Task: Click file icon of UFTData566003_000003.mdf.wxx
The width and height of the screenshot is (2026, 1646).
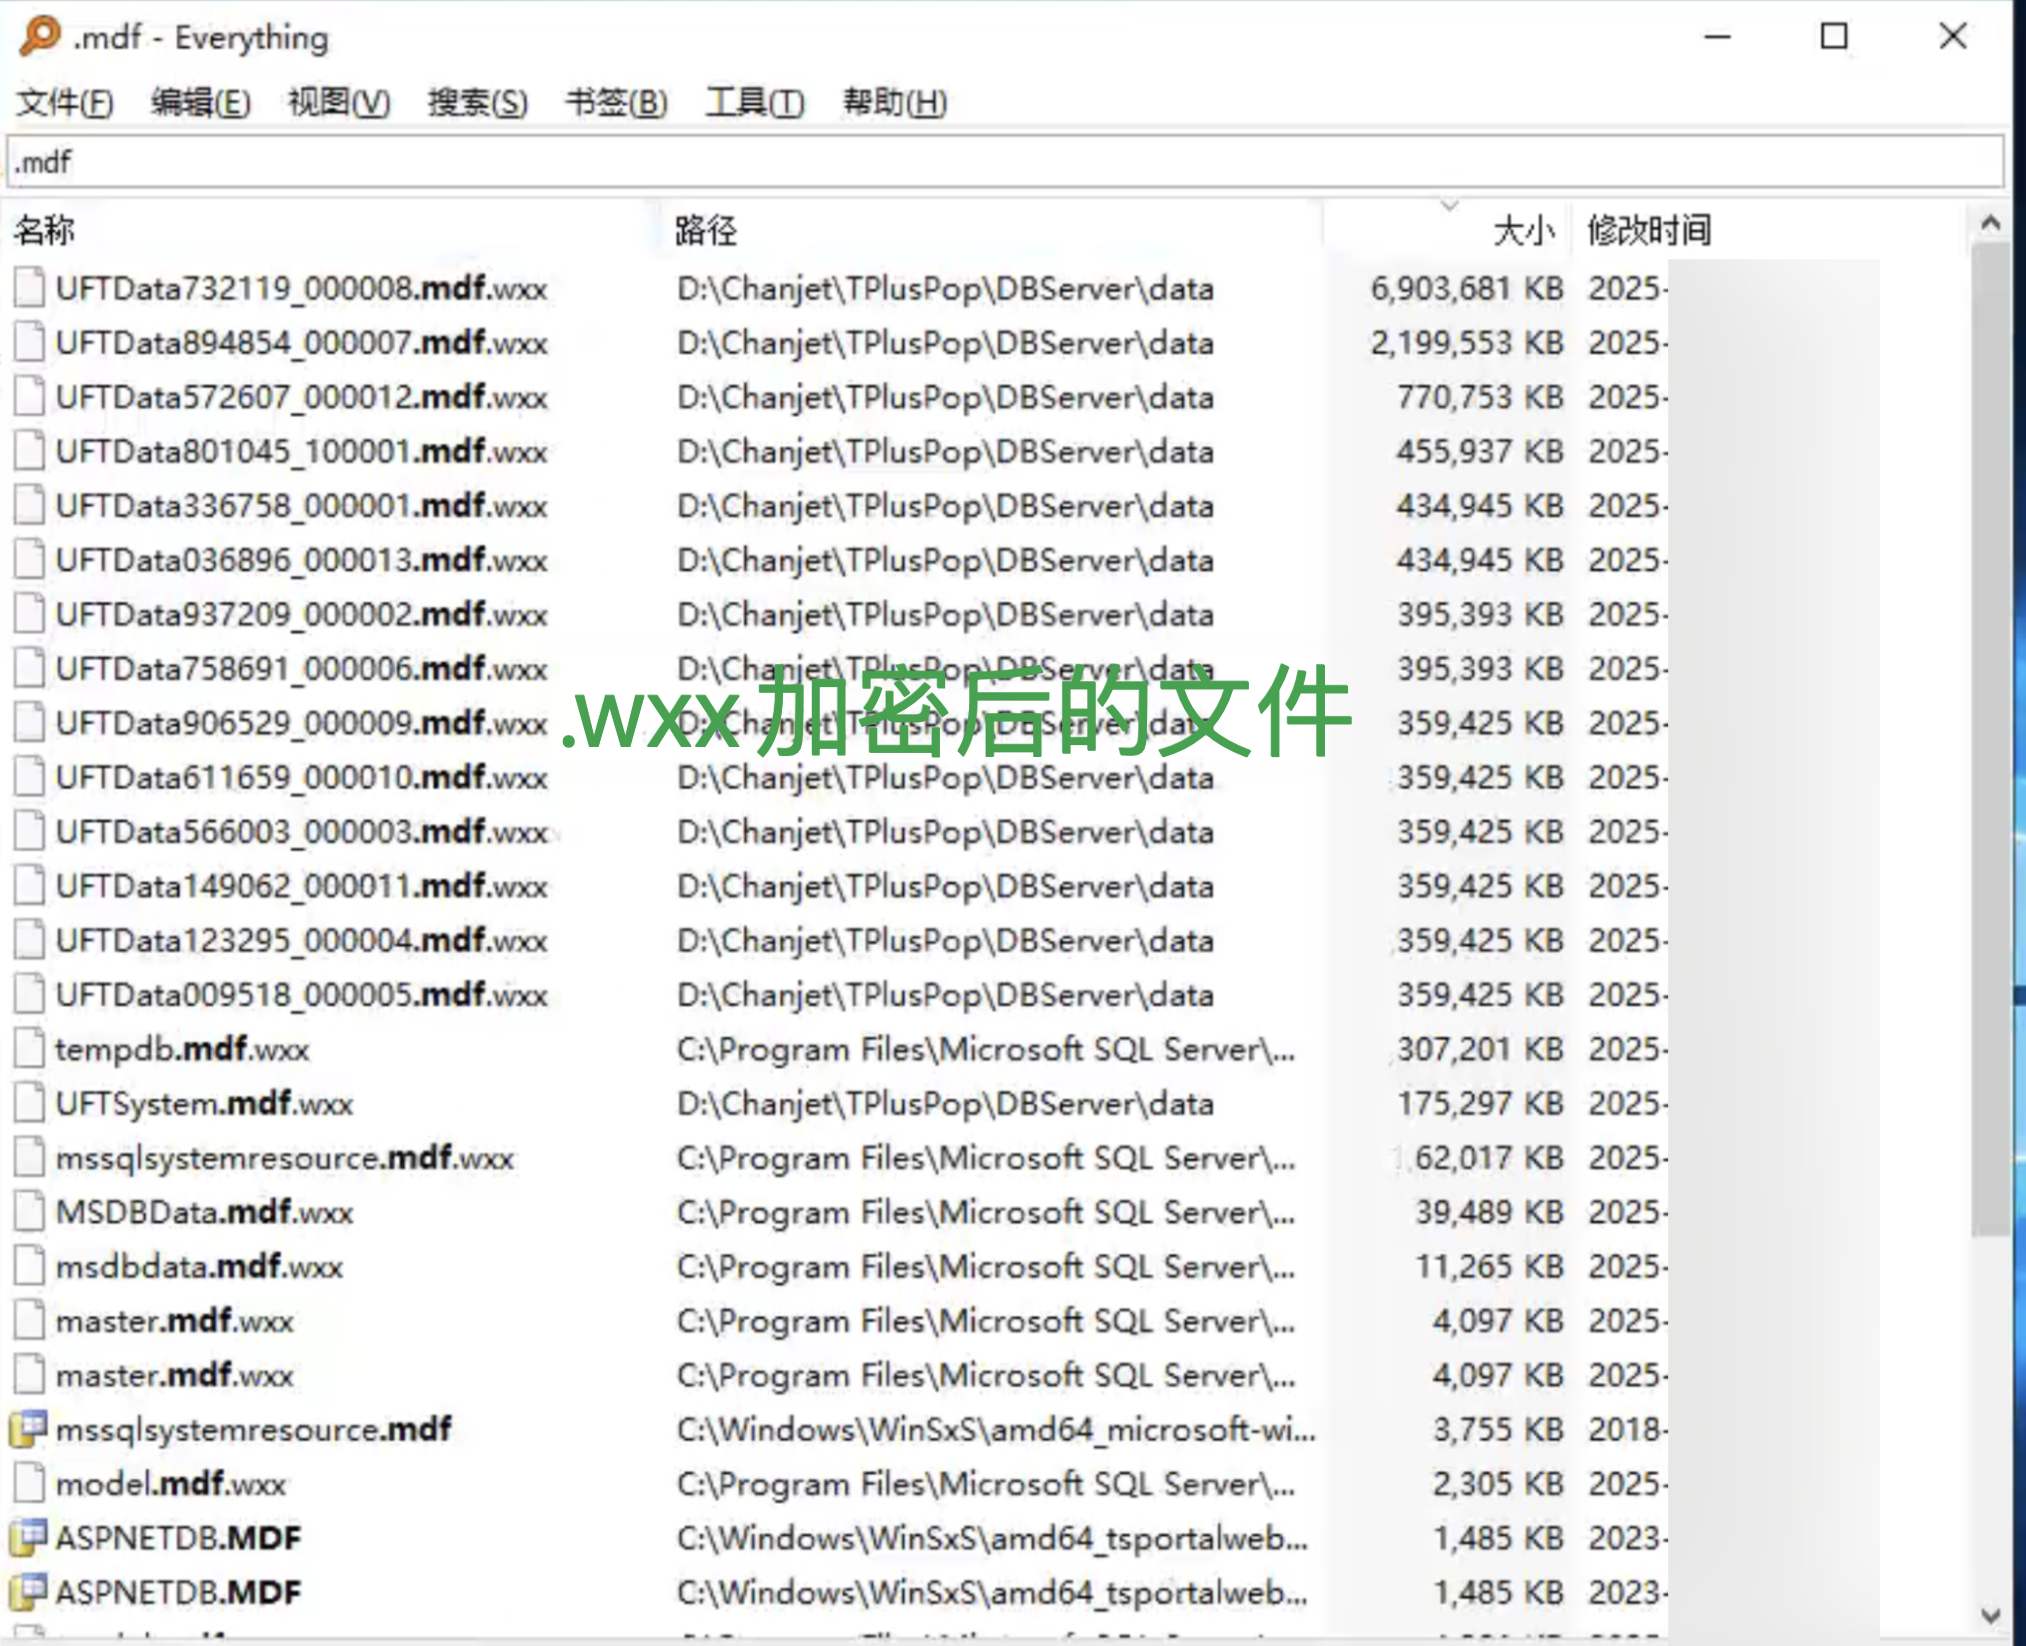Action: [30, 831]
